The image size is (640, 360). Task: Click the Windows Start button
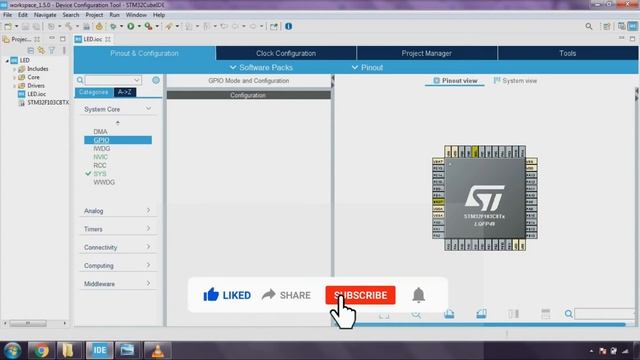12,350
